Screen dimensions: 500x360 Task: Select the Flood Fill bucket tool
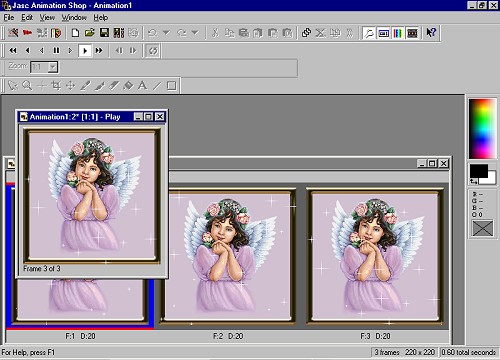[x=128, y=86]
